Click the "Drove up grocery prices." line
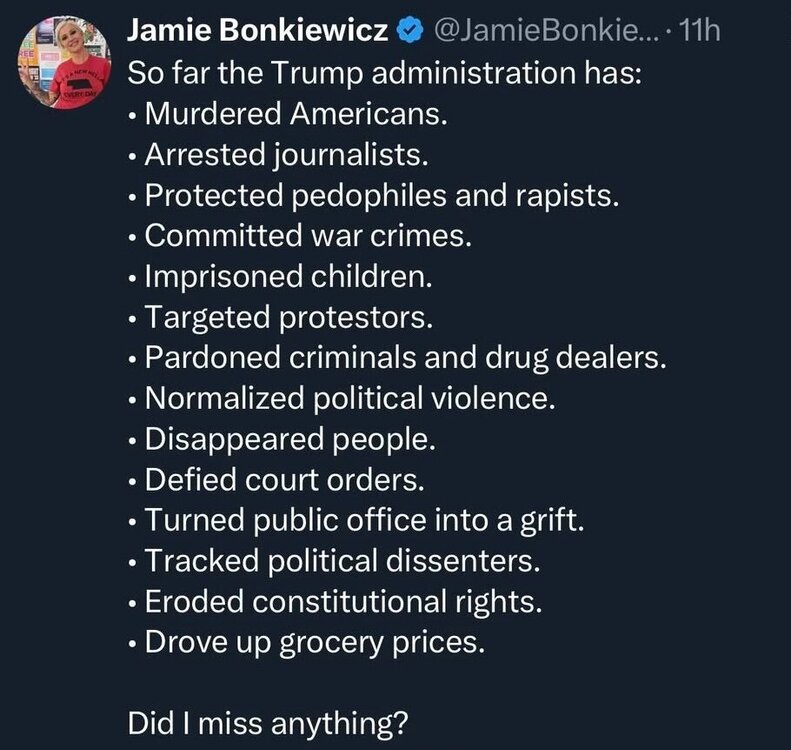The height and width of the screenshot is (750, 791). click(315, 643)
